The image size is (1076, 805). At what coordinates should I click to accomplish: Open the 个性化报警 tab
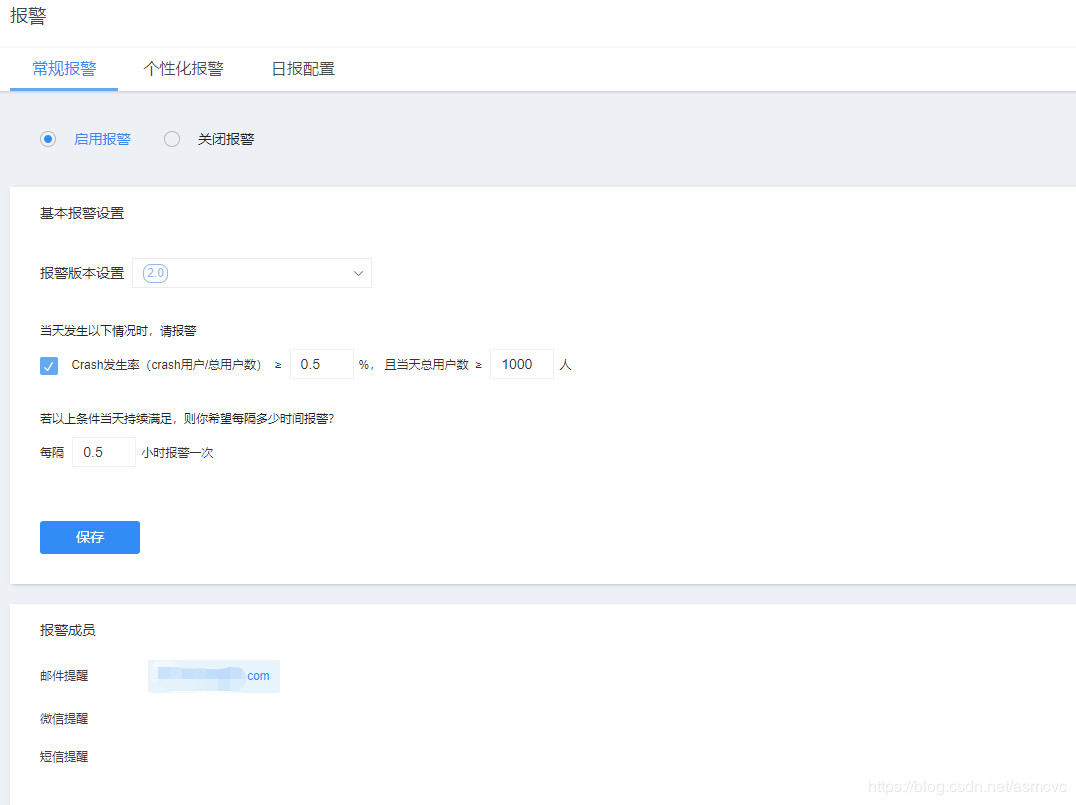[x=183, y=69]
